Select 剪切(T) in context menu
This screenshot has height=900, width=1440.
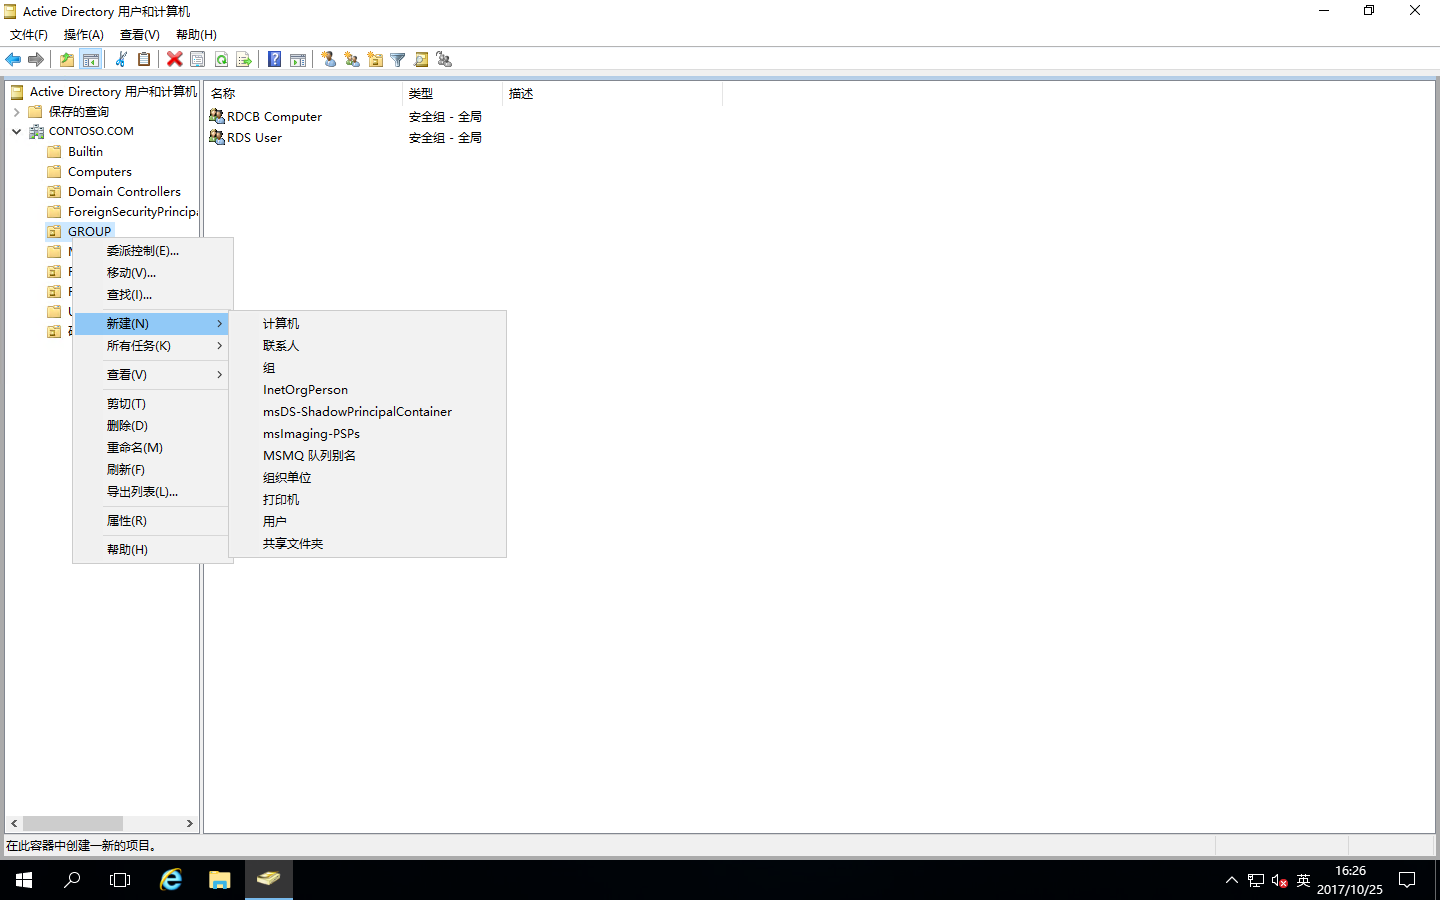click(153, 404)
